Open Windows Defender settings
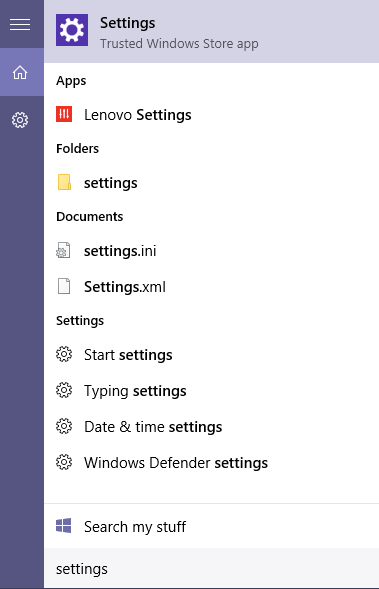Screen dimensions: 379x589 211,463
